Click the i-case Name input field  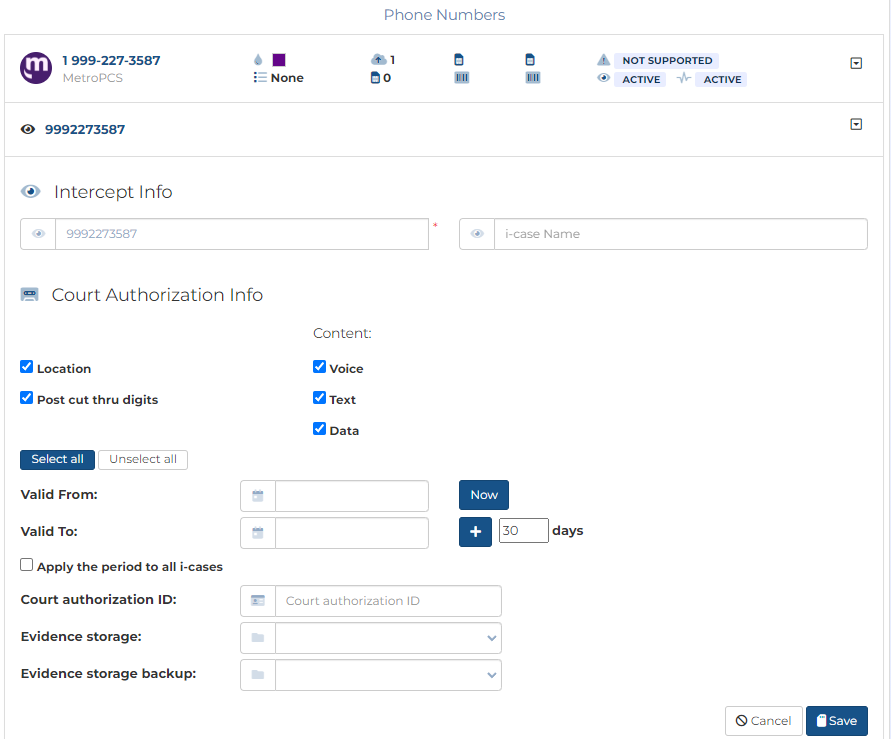coord(680,234)
